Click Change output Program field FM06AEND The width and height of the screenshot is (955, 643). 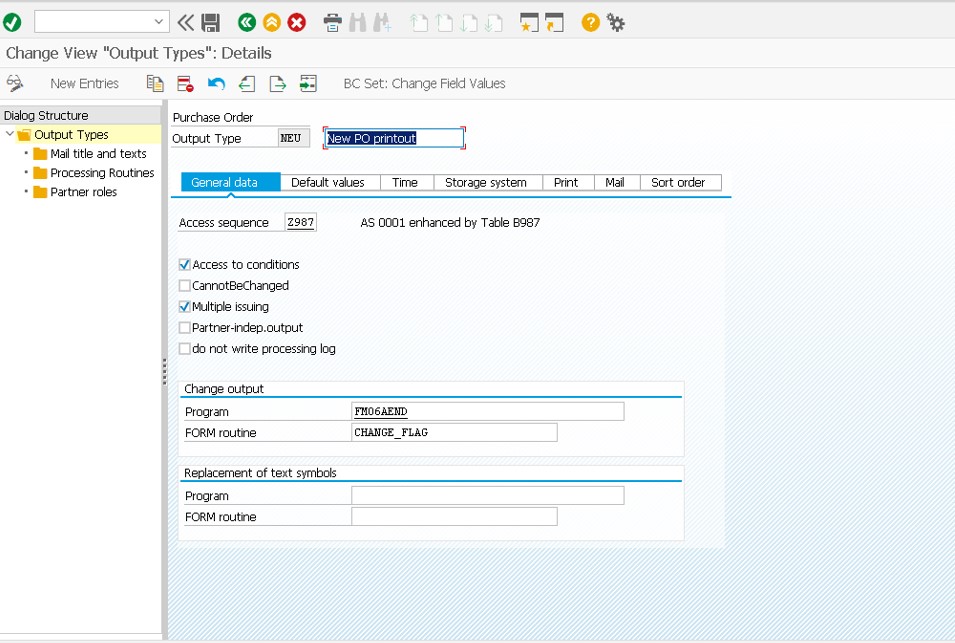(487, 412)
